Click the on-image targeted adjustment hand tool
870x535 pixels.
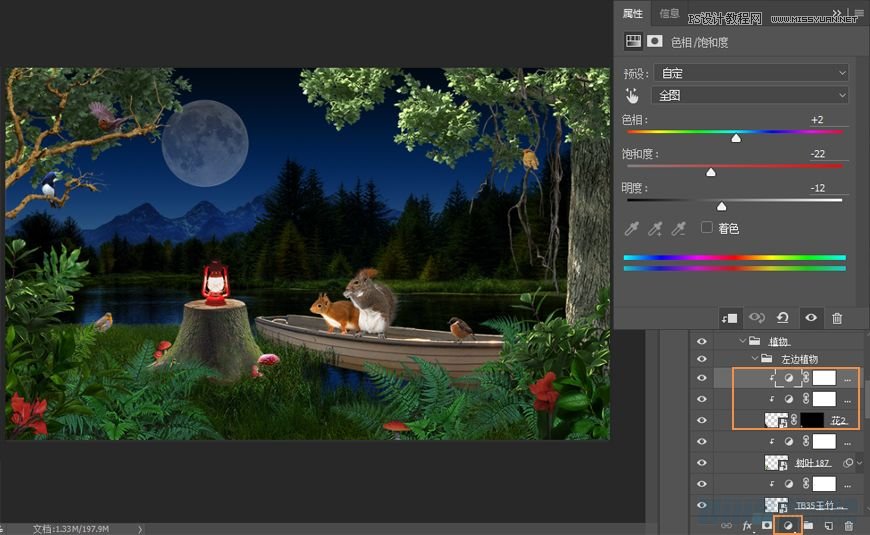tap(631, 96)
